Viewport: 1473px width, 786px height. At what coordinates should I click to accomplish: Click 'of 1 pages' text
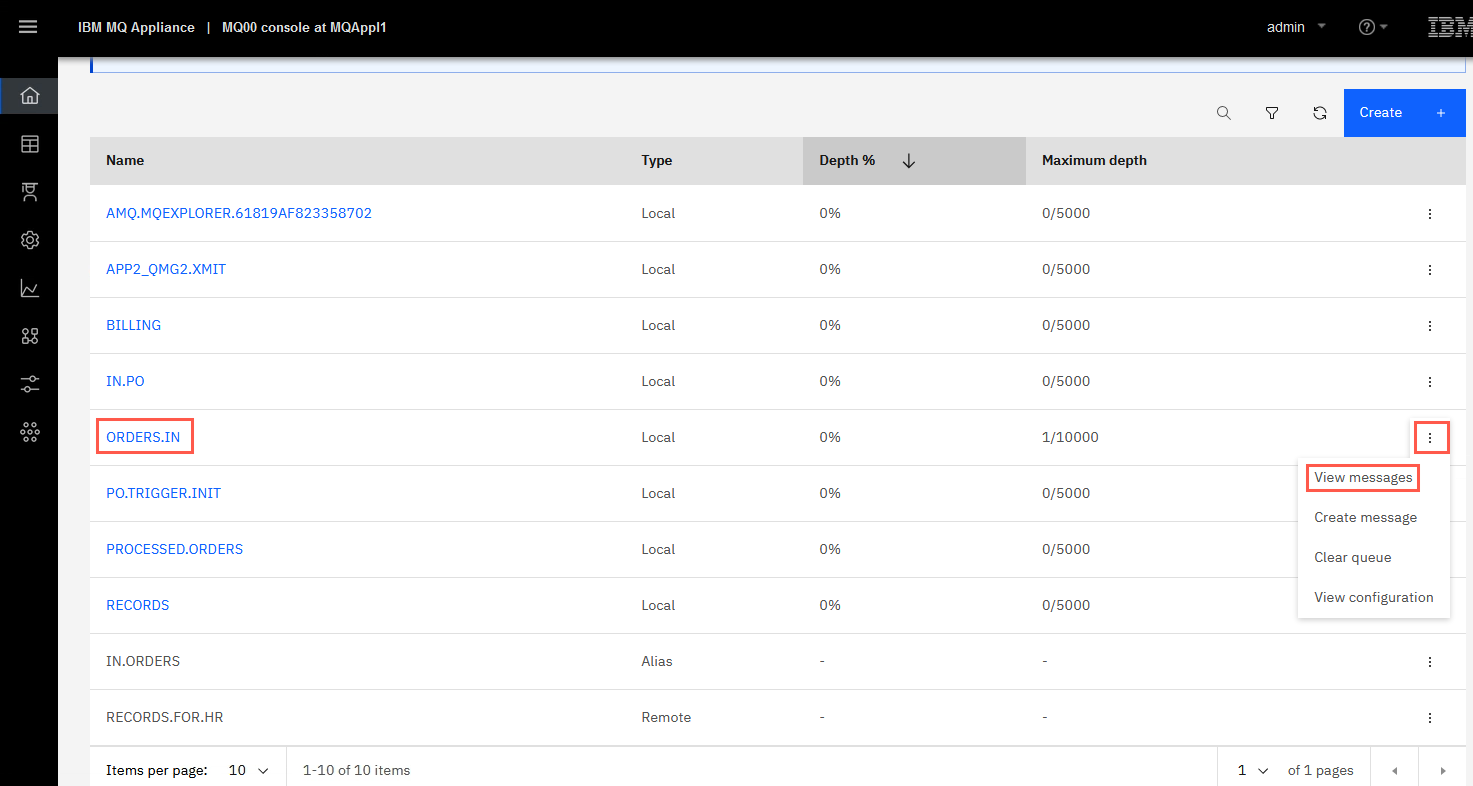tap(1320, 771)
